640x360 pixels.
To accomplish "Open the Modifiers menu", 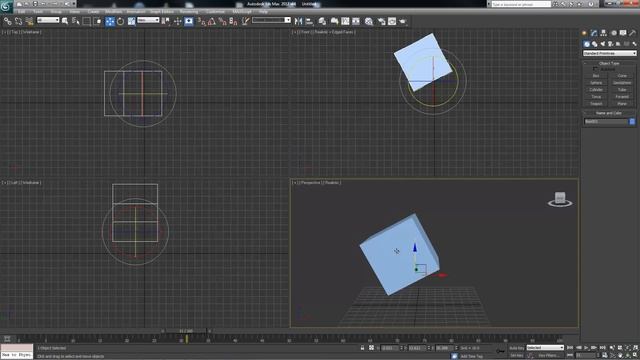I will [113, 12].
